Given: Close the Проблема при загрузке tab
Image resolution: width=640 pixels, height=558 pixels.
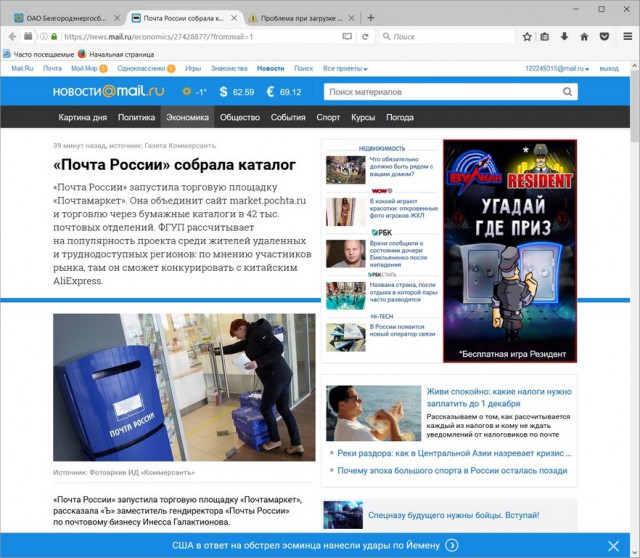Looking at the screenshot, I should point(351,18).
